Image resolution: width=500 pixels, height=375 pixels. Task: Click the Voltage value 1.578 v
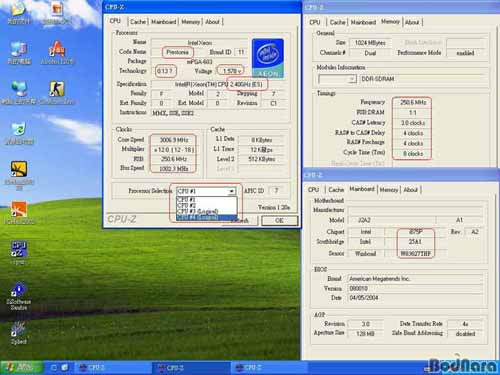[x=231, y=71]
